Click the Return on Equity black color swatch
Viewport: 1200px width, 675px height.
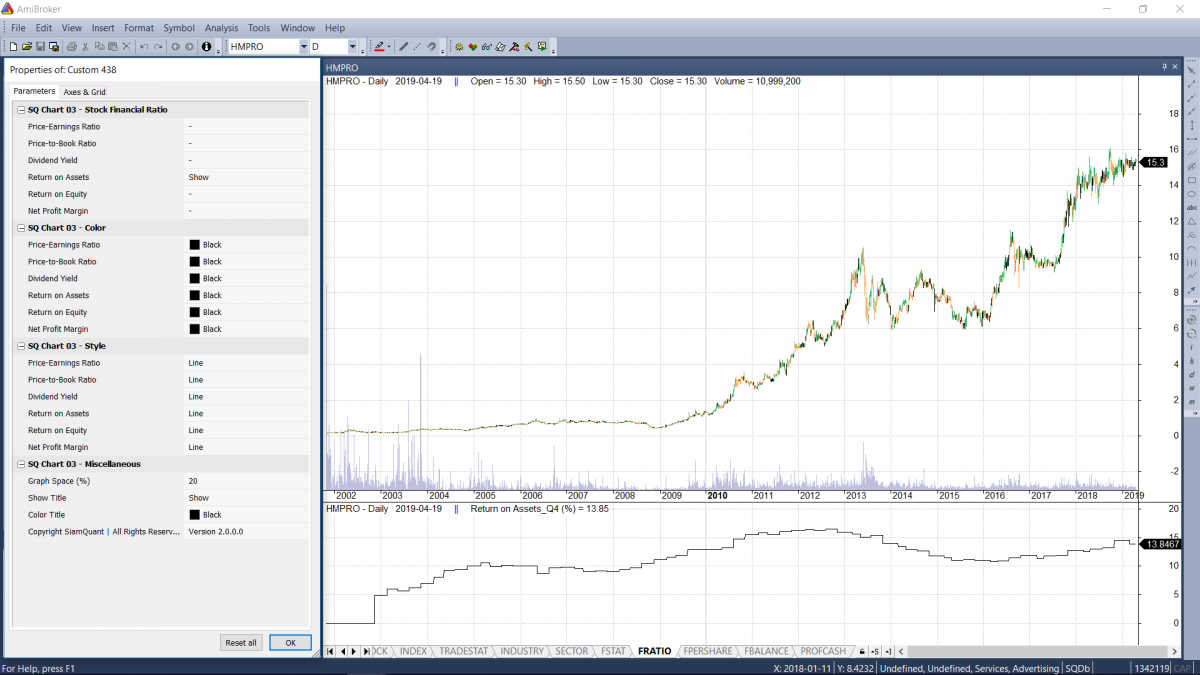point(194,312)
